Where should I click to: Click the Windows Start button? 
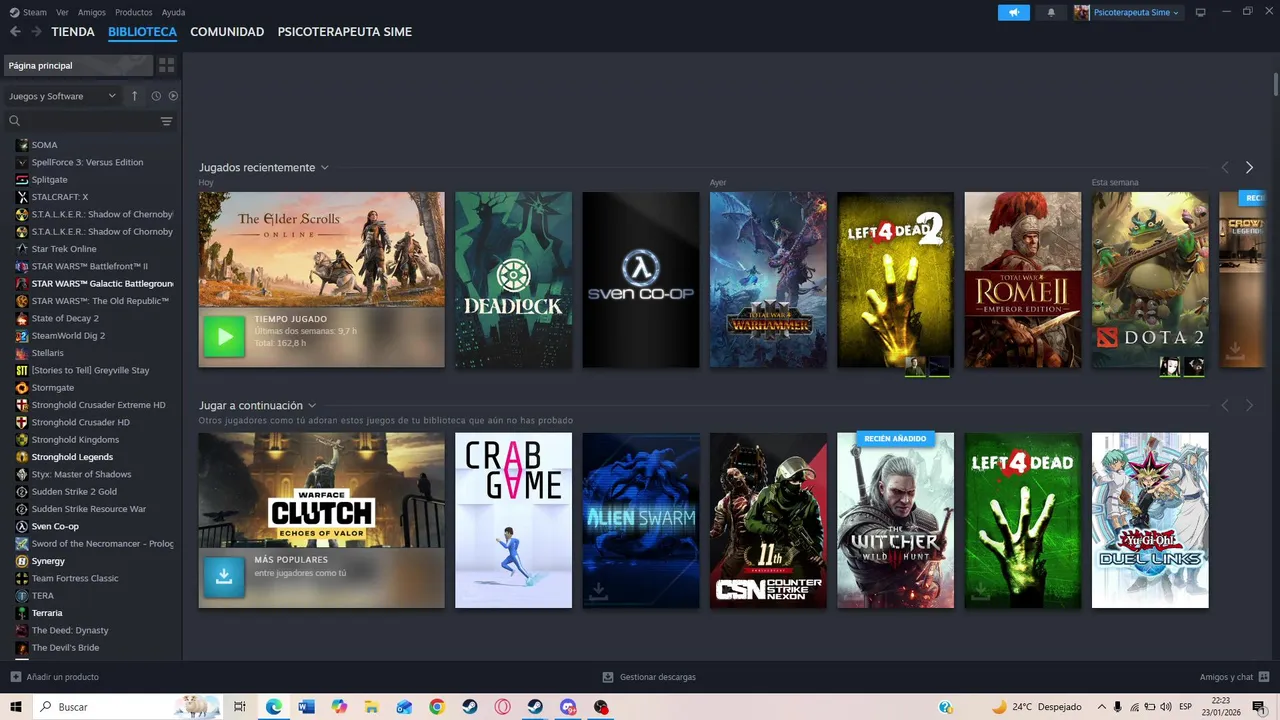(16, 707)
